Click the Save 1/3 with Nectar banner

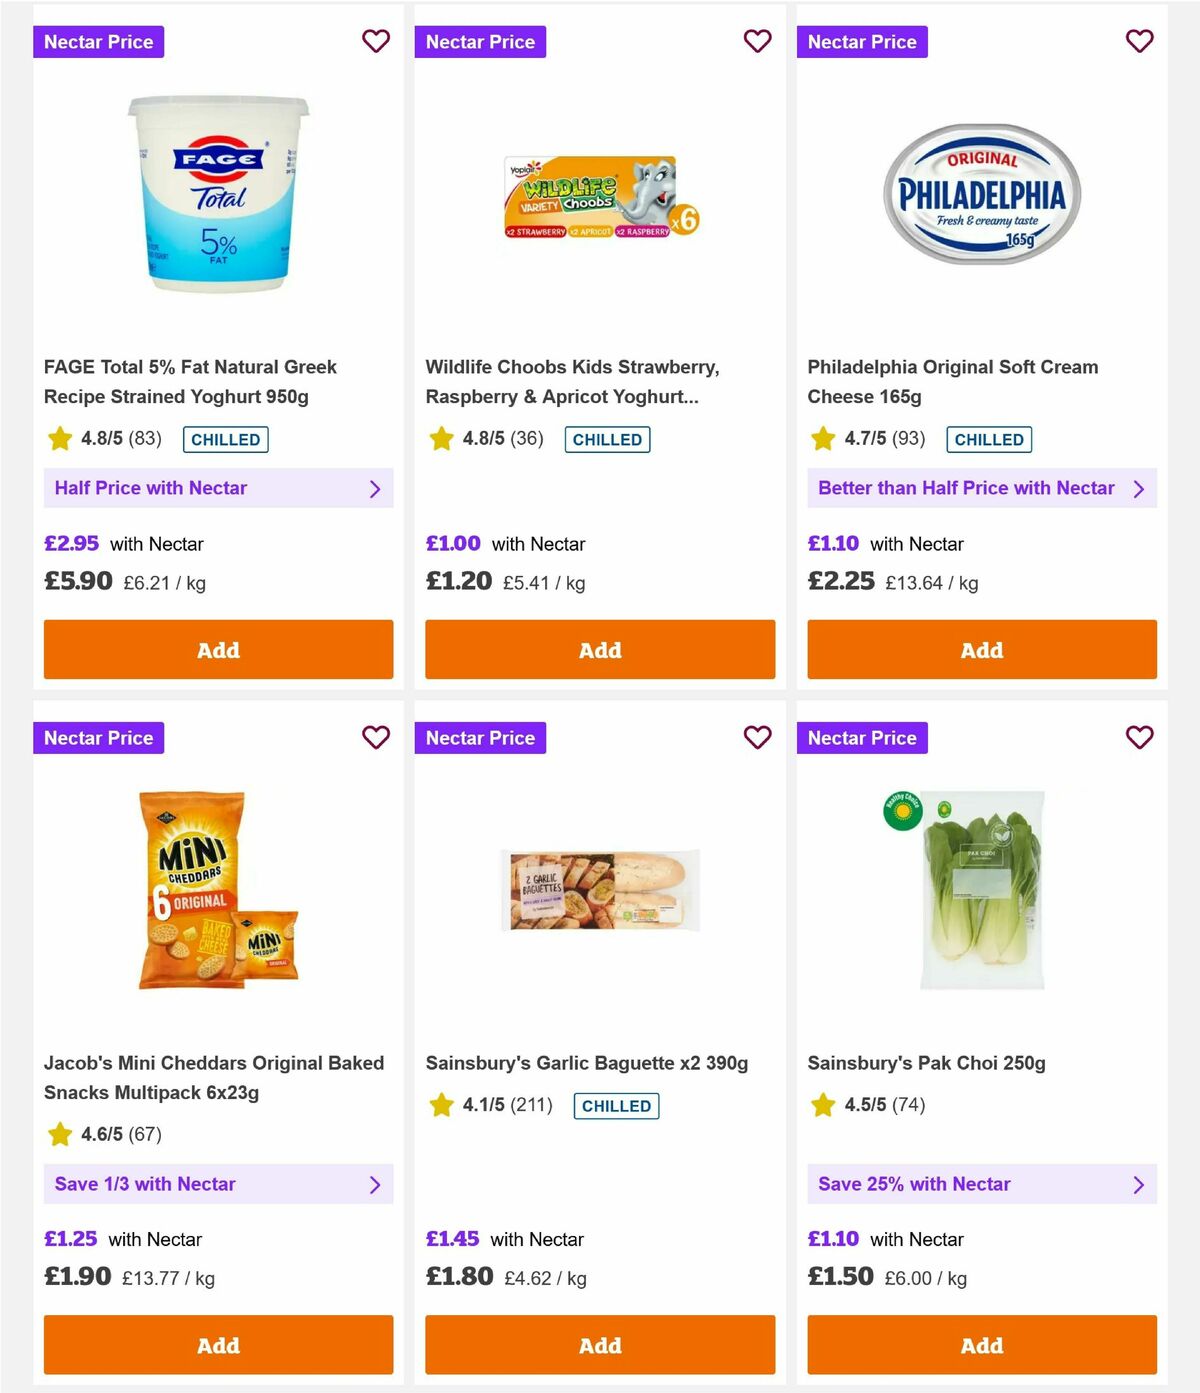click(218, 1184)
